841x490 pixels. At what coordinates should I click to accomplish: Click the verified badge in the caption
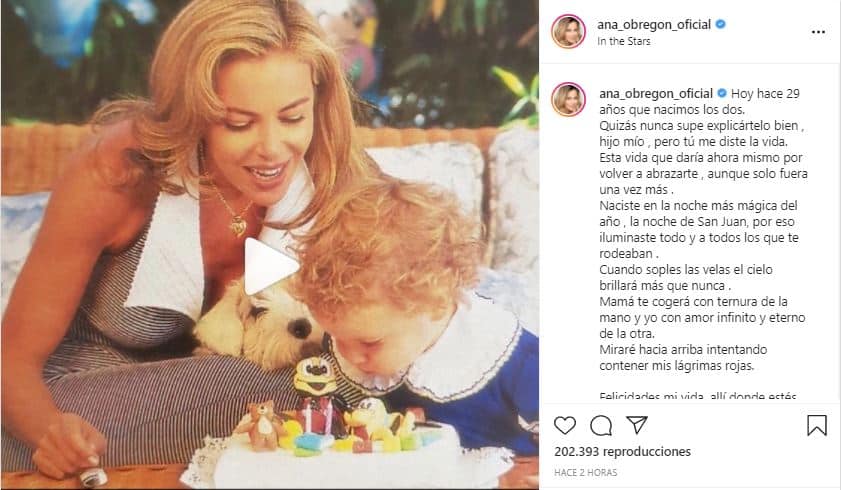tap(722, 93)
